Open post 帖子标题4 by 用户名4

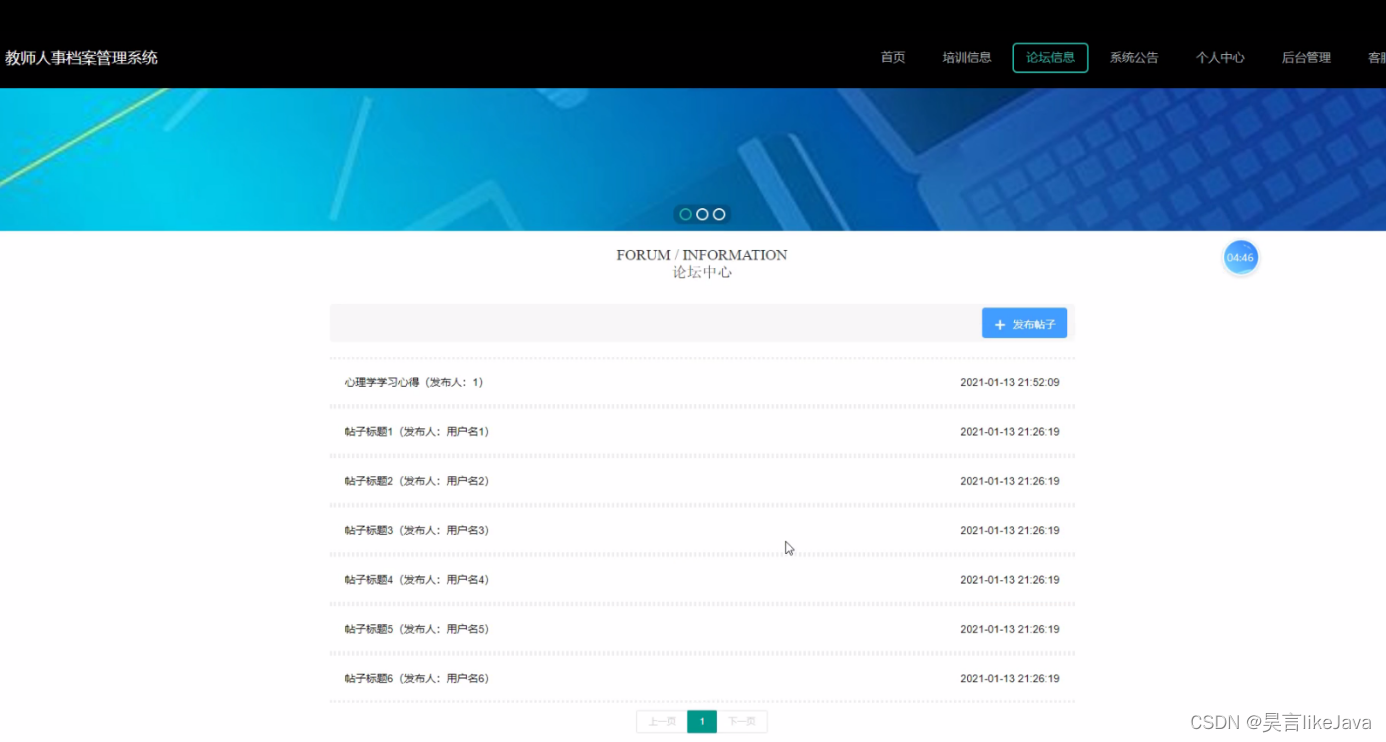pos(702,580)
